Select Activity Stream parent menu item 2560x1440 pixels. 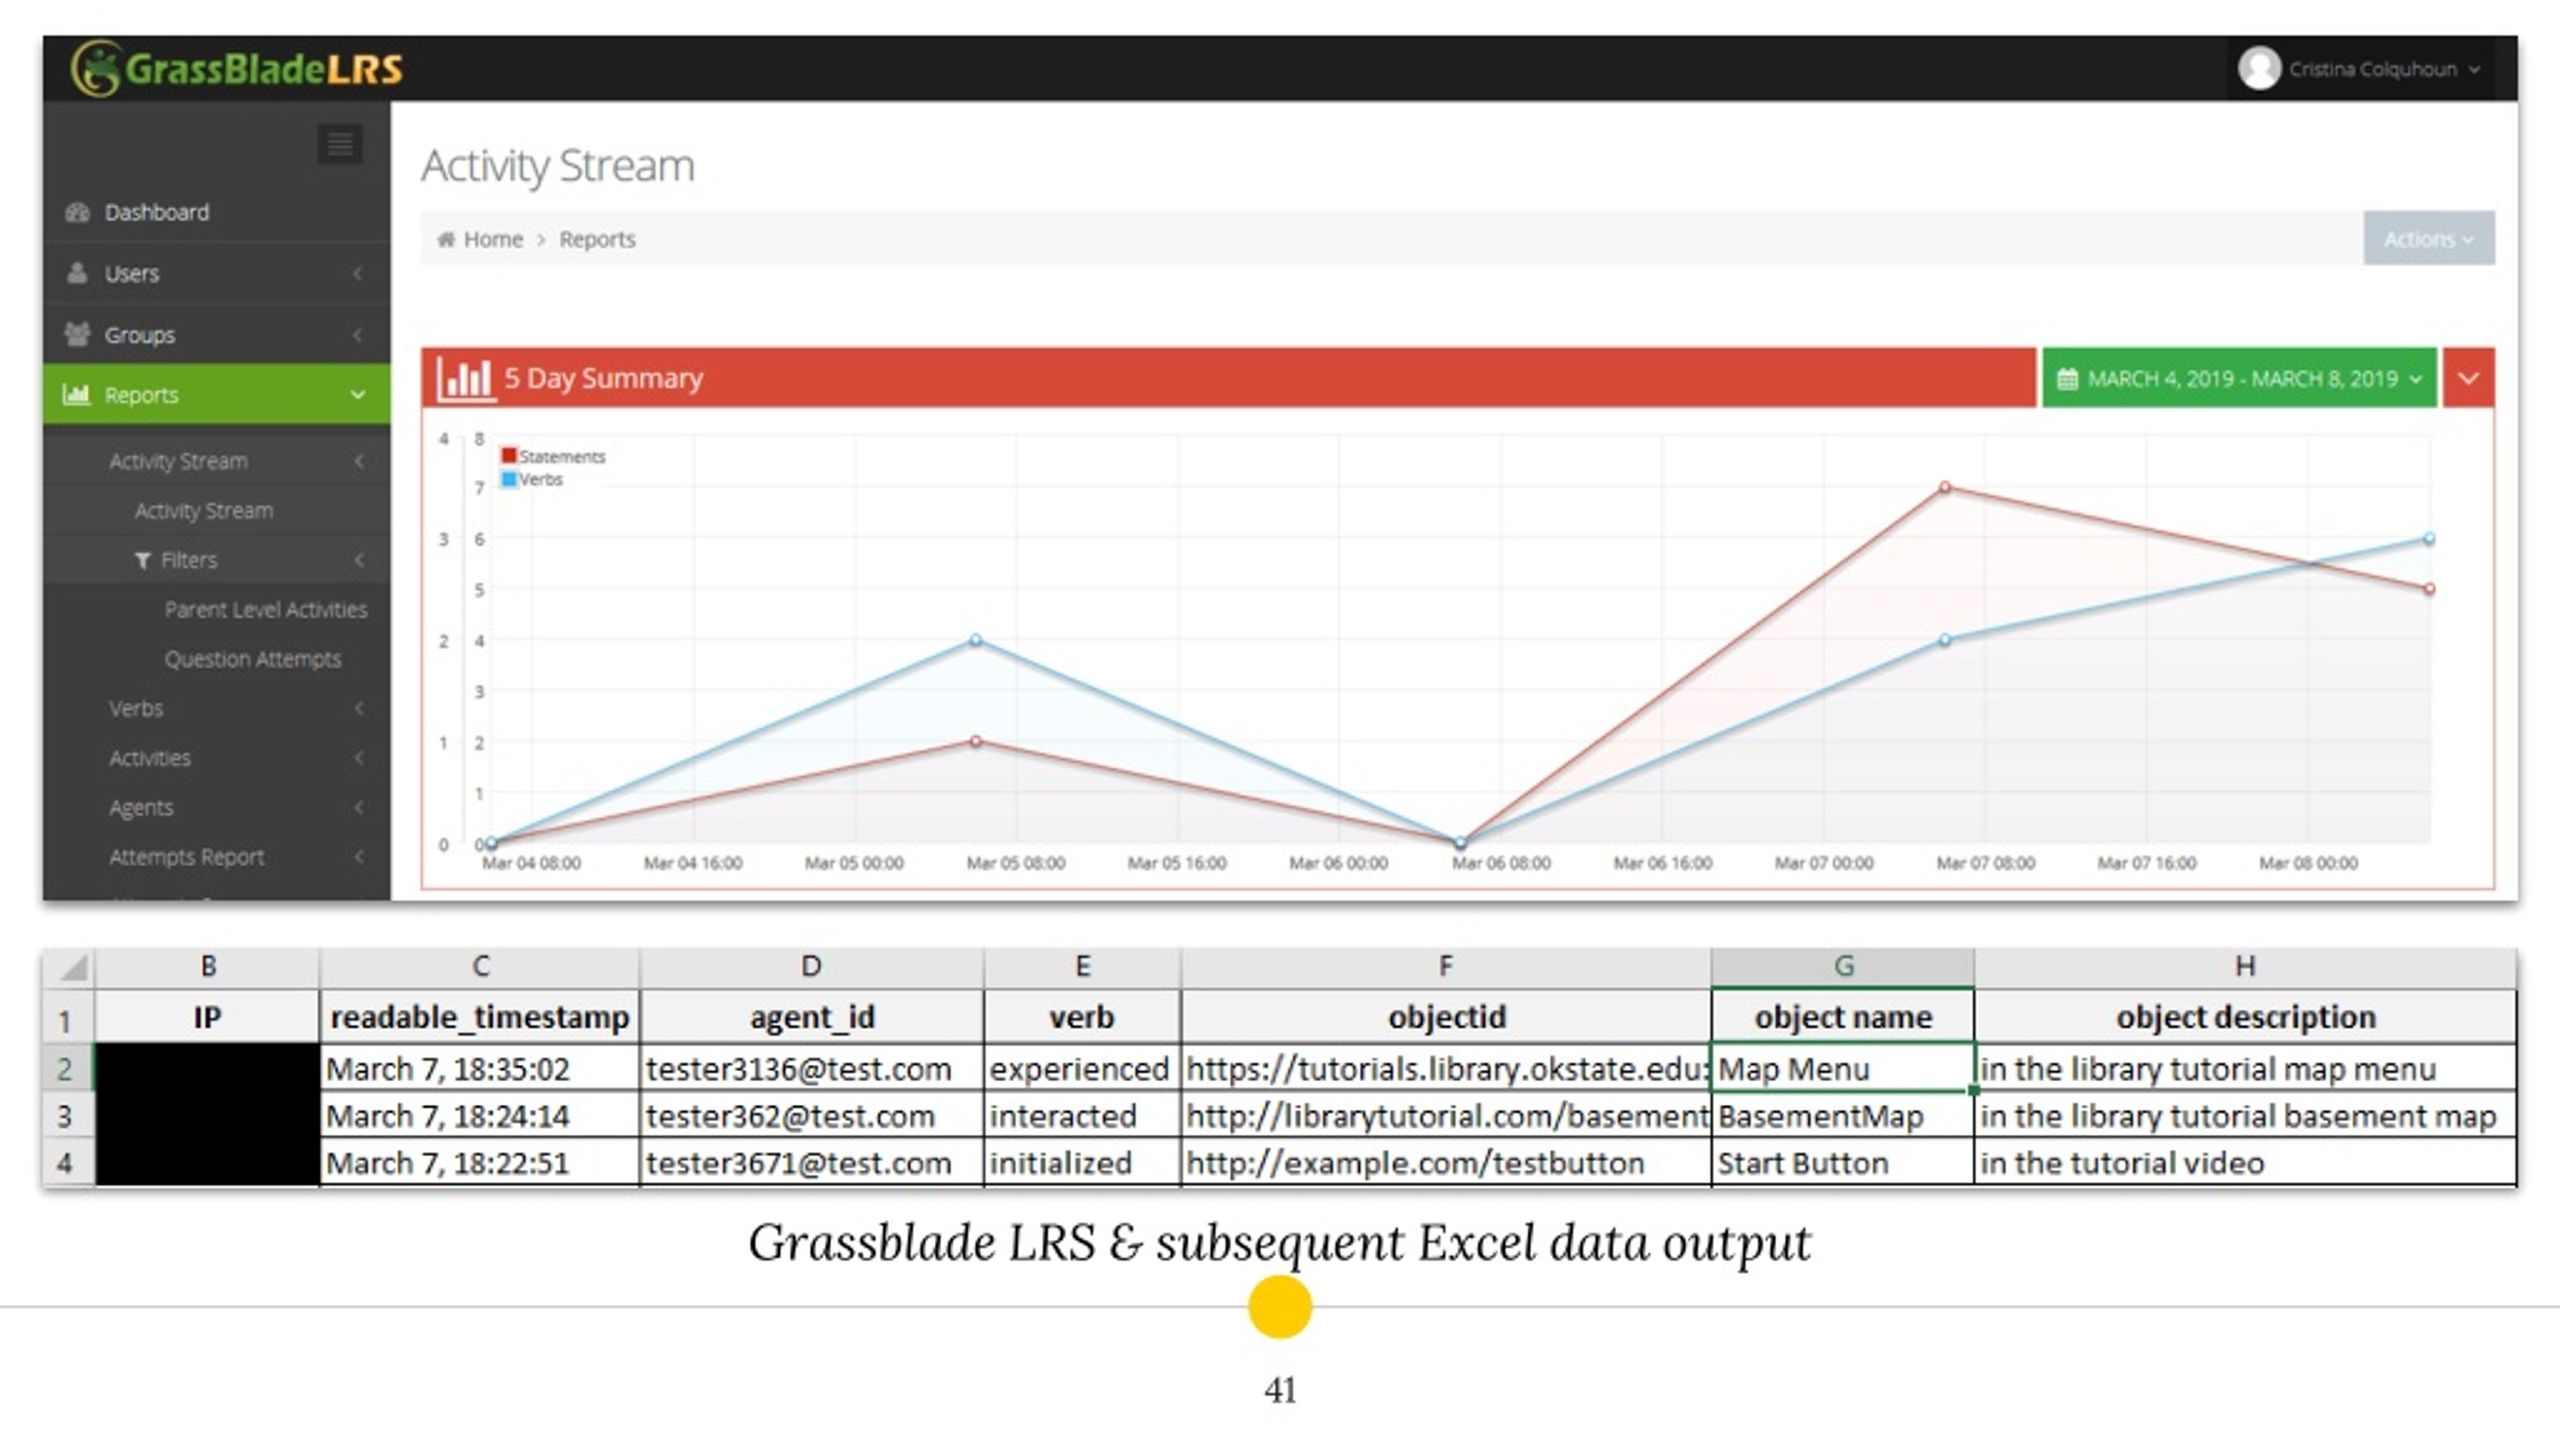(x=217, y=461)
